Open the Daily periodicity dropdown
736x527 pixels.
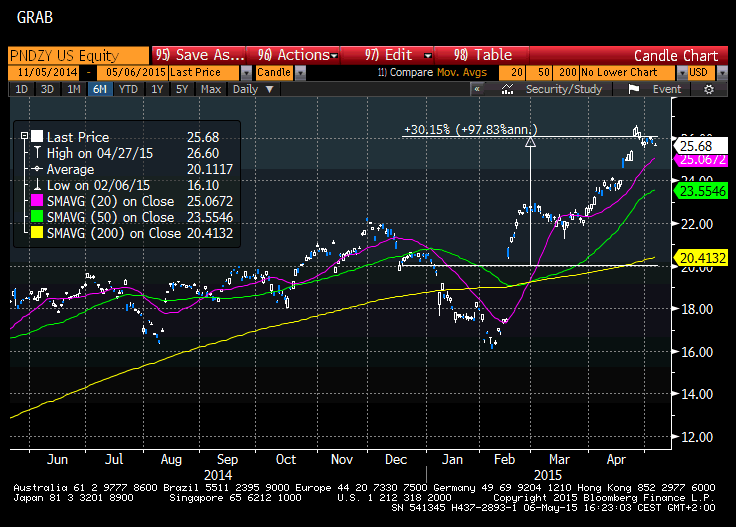pos(253,89)
